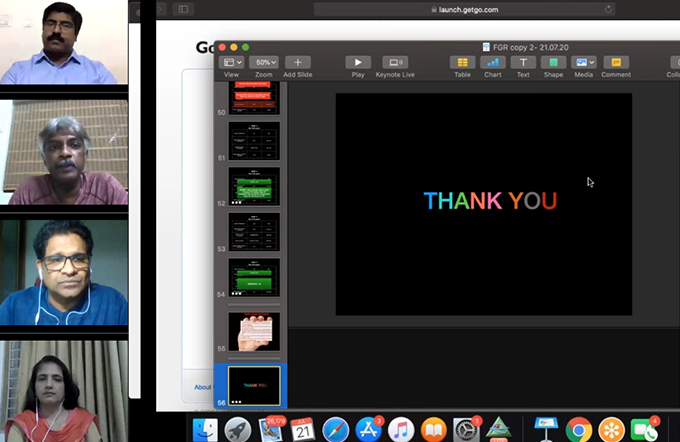Select slide 56 Thank You thumbnail
The image size is (680, 442).
coord(254,386)
